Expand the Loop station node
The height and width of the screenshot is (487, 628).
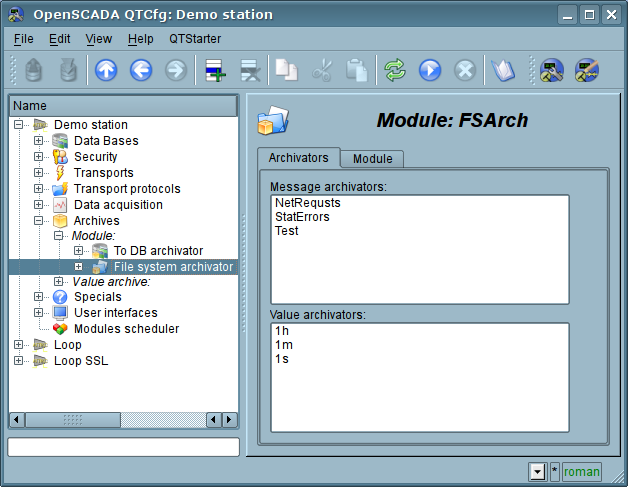(18, 345)
